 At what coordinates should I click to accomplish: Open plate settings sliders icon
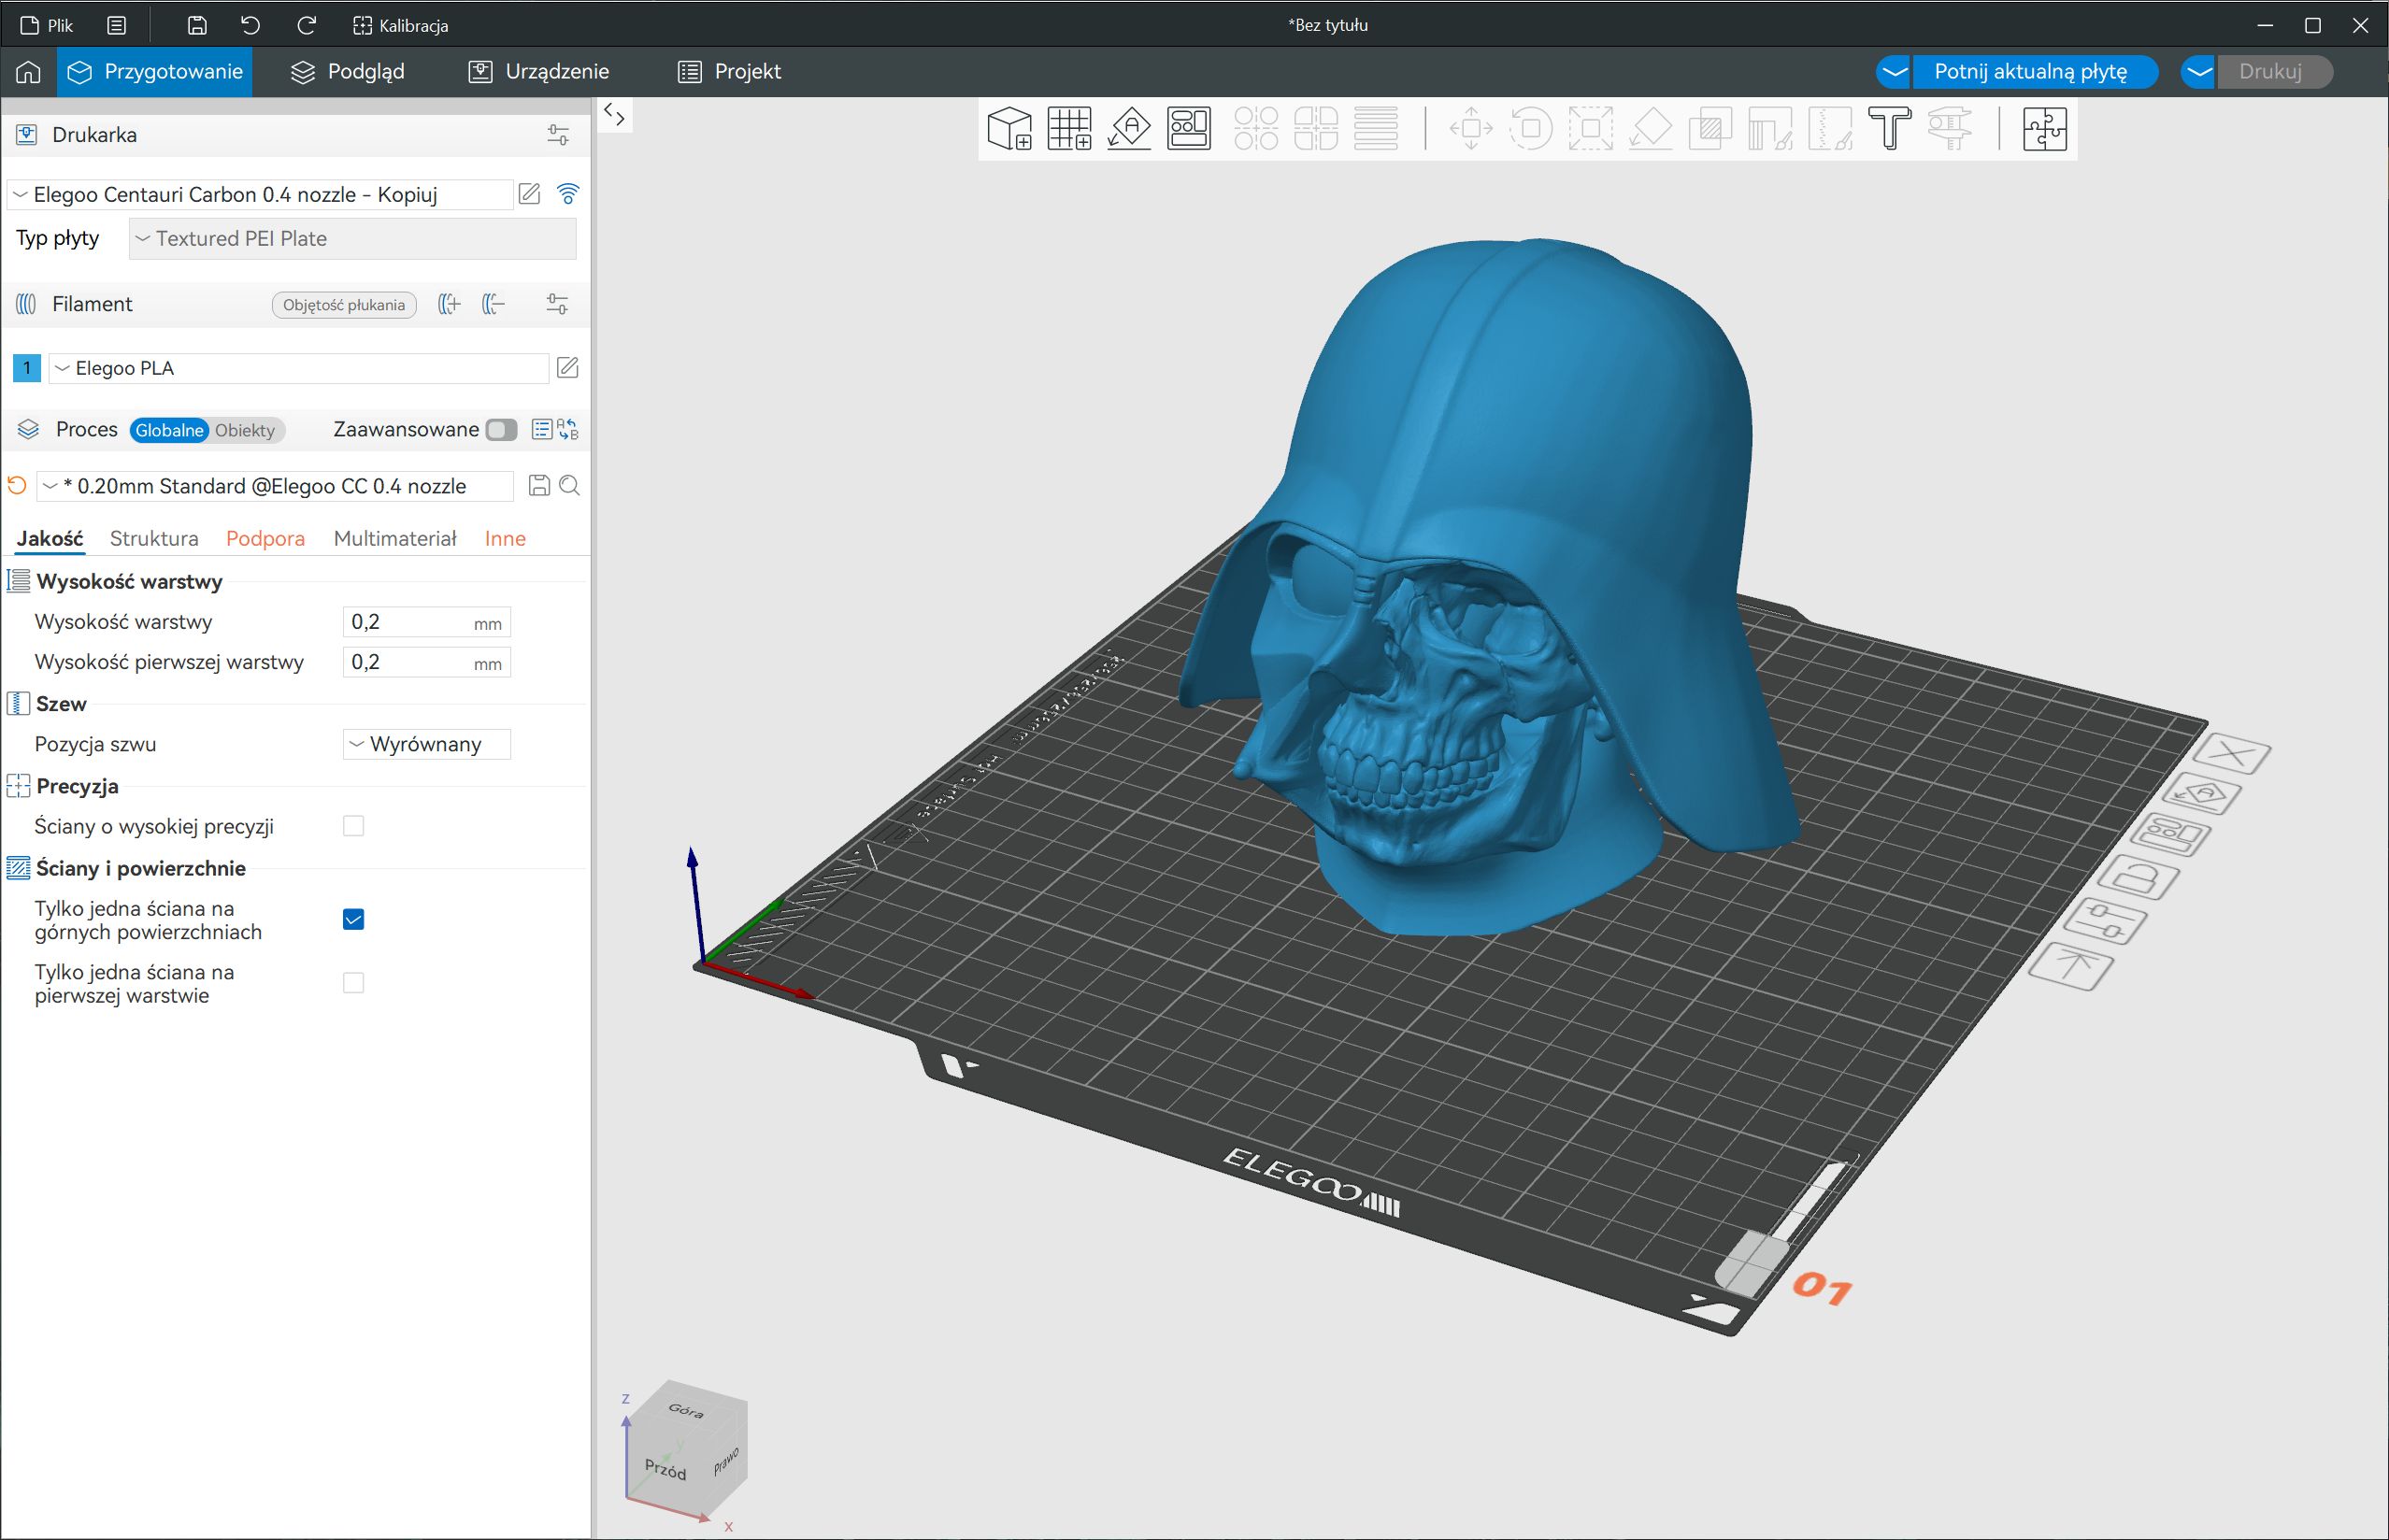(2104, 921)
